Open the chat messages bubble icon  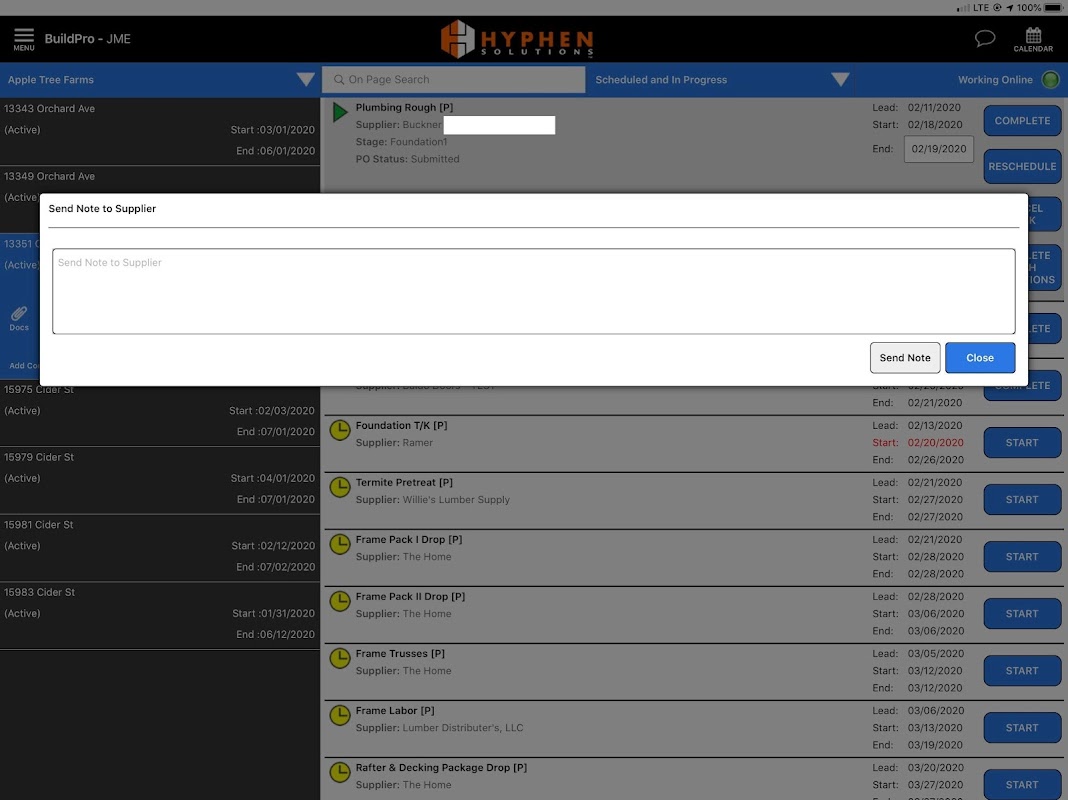(x=984, y=38)
